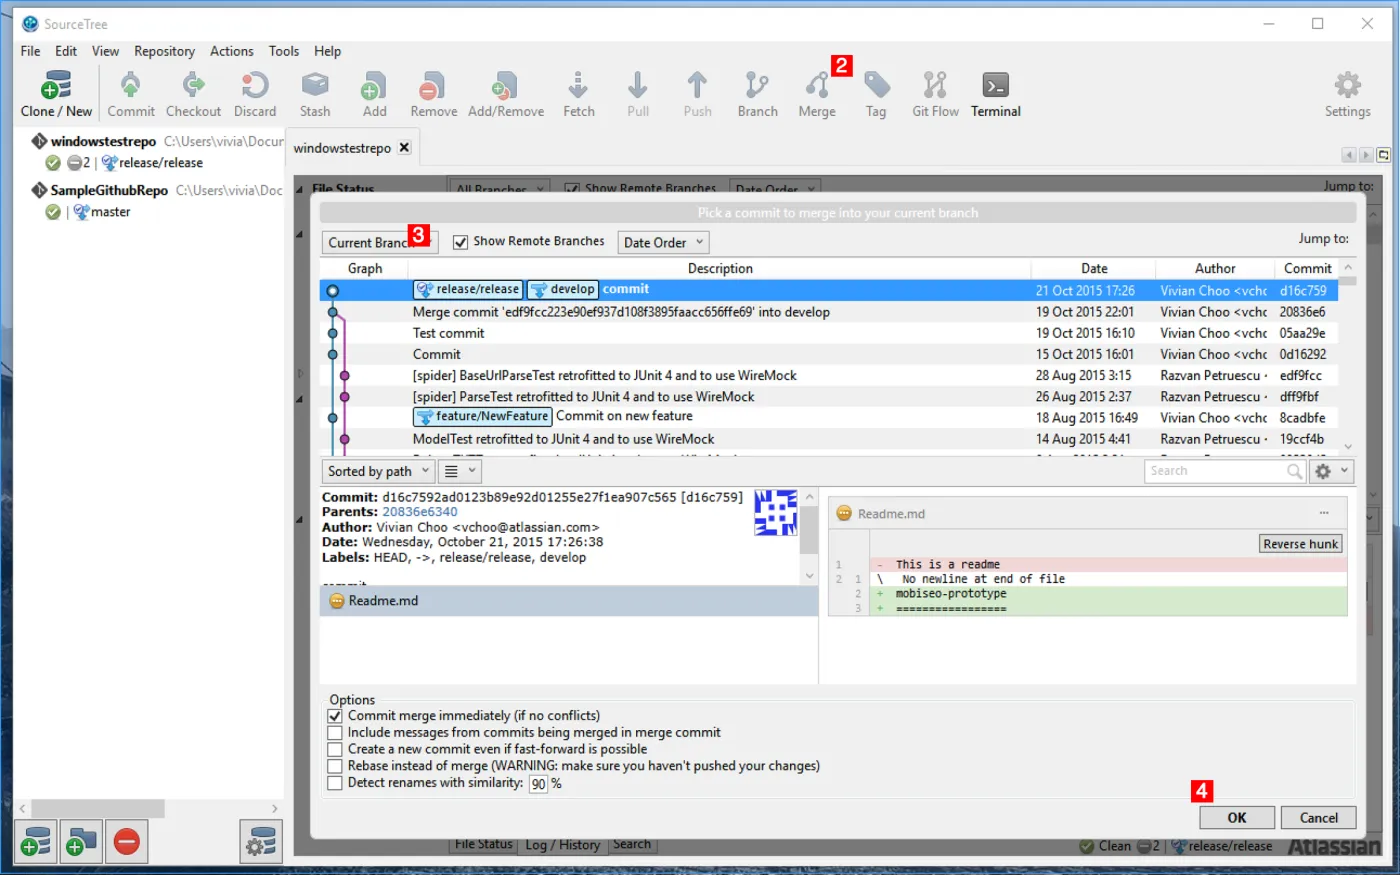Image resolution: width=1400 pixels, height=875 pixels.
Task: Cancel the merge dialog
Action: tap(1318, 818)
